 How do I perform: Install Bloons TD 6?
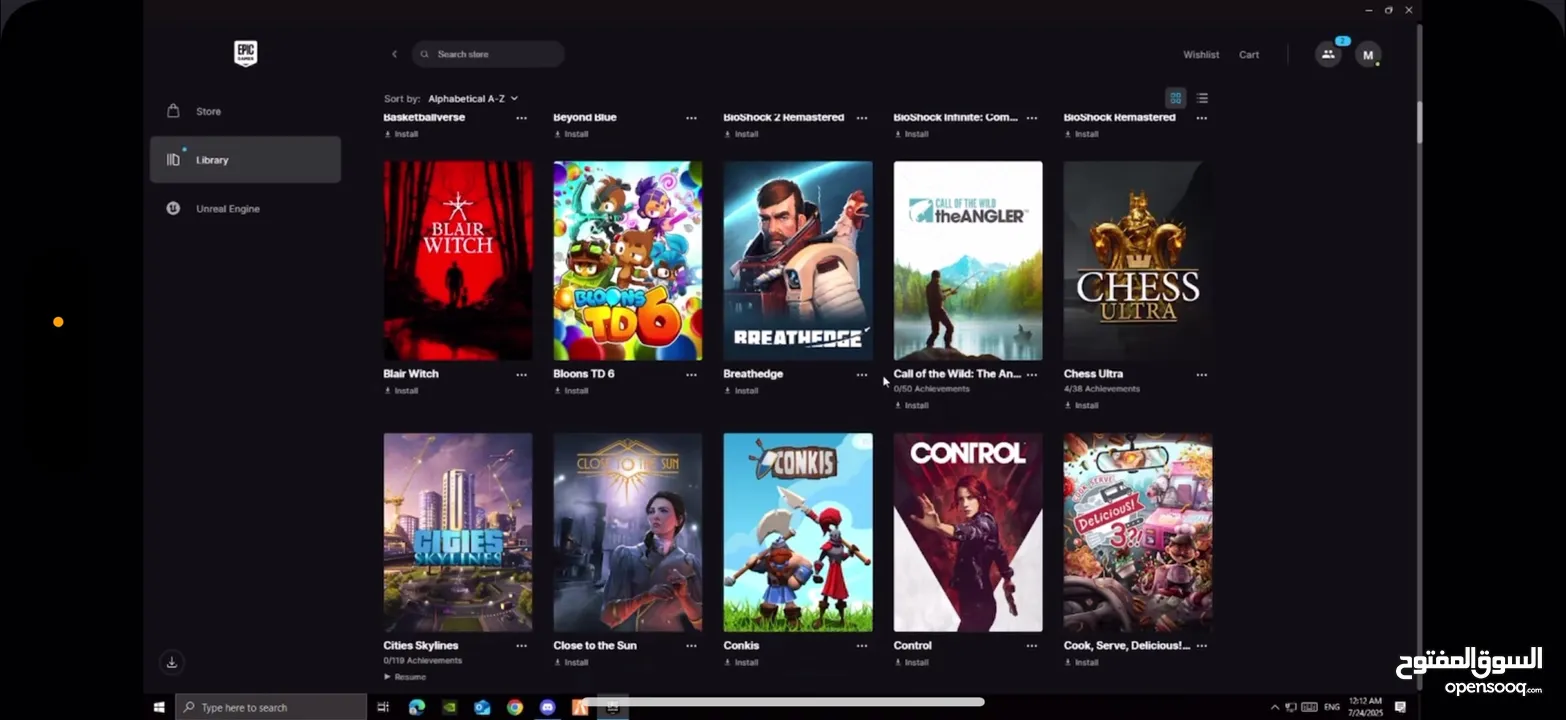[572, 391]
